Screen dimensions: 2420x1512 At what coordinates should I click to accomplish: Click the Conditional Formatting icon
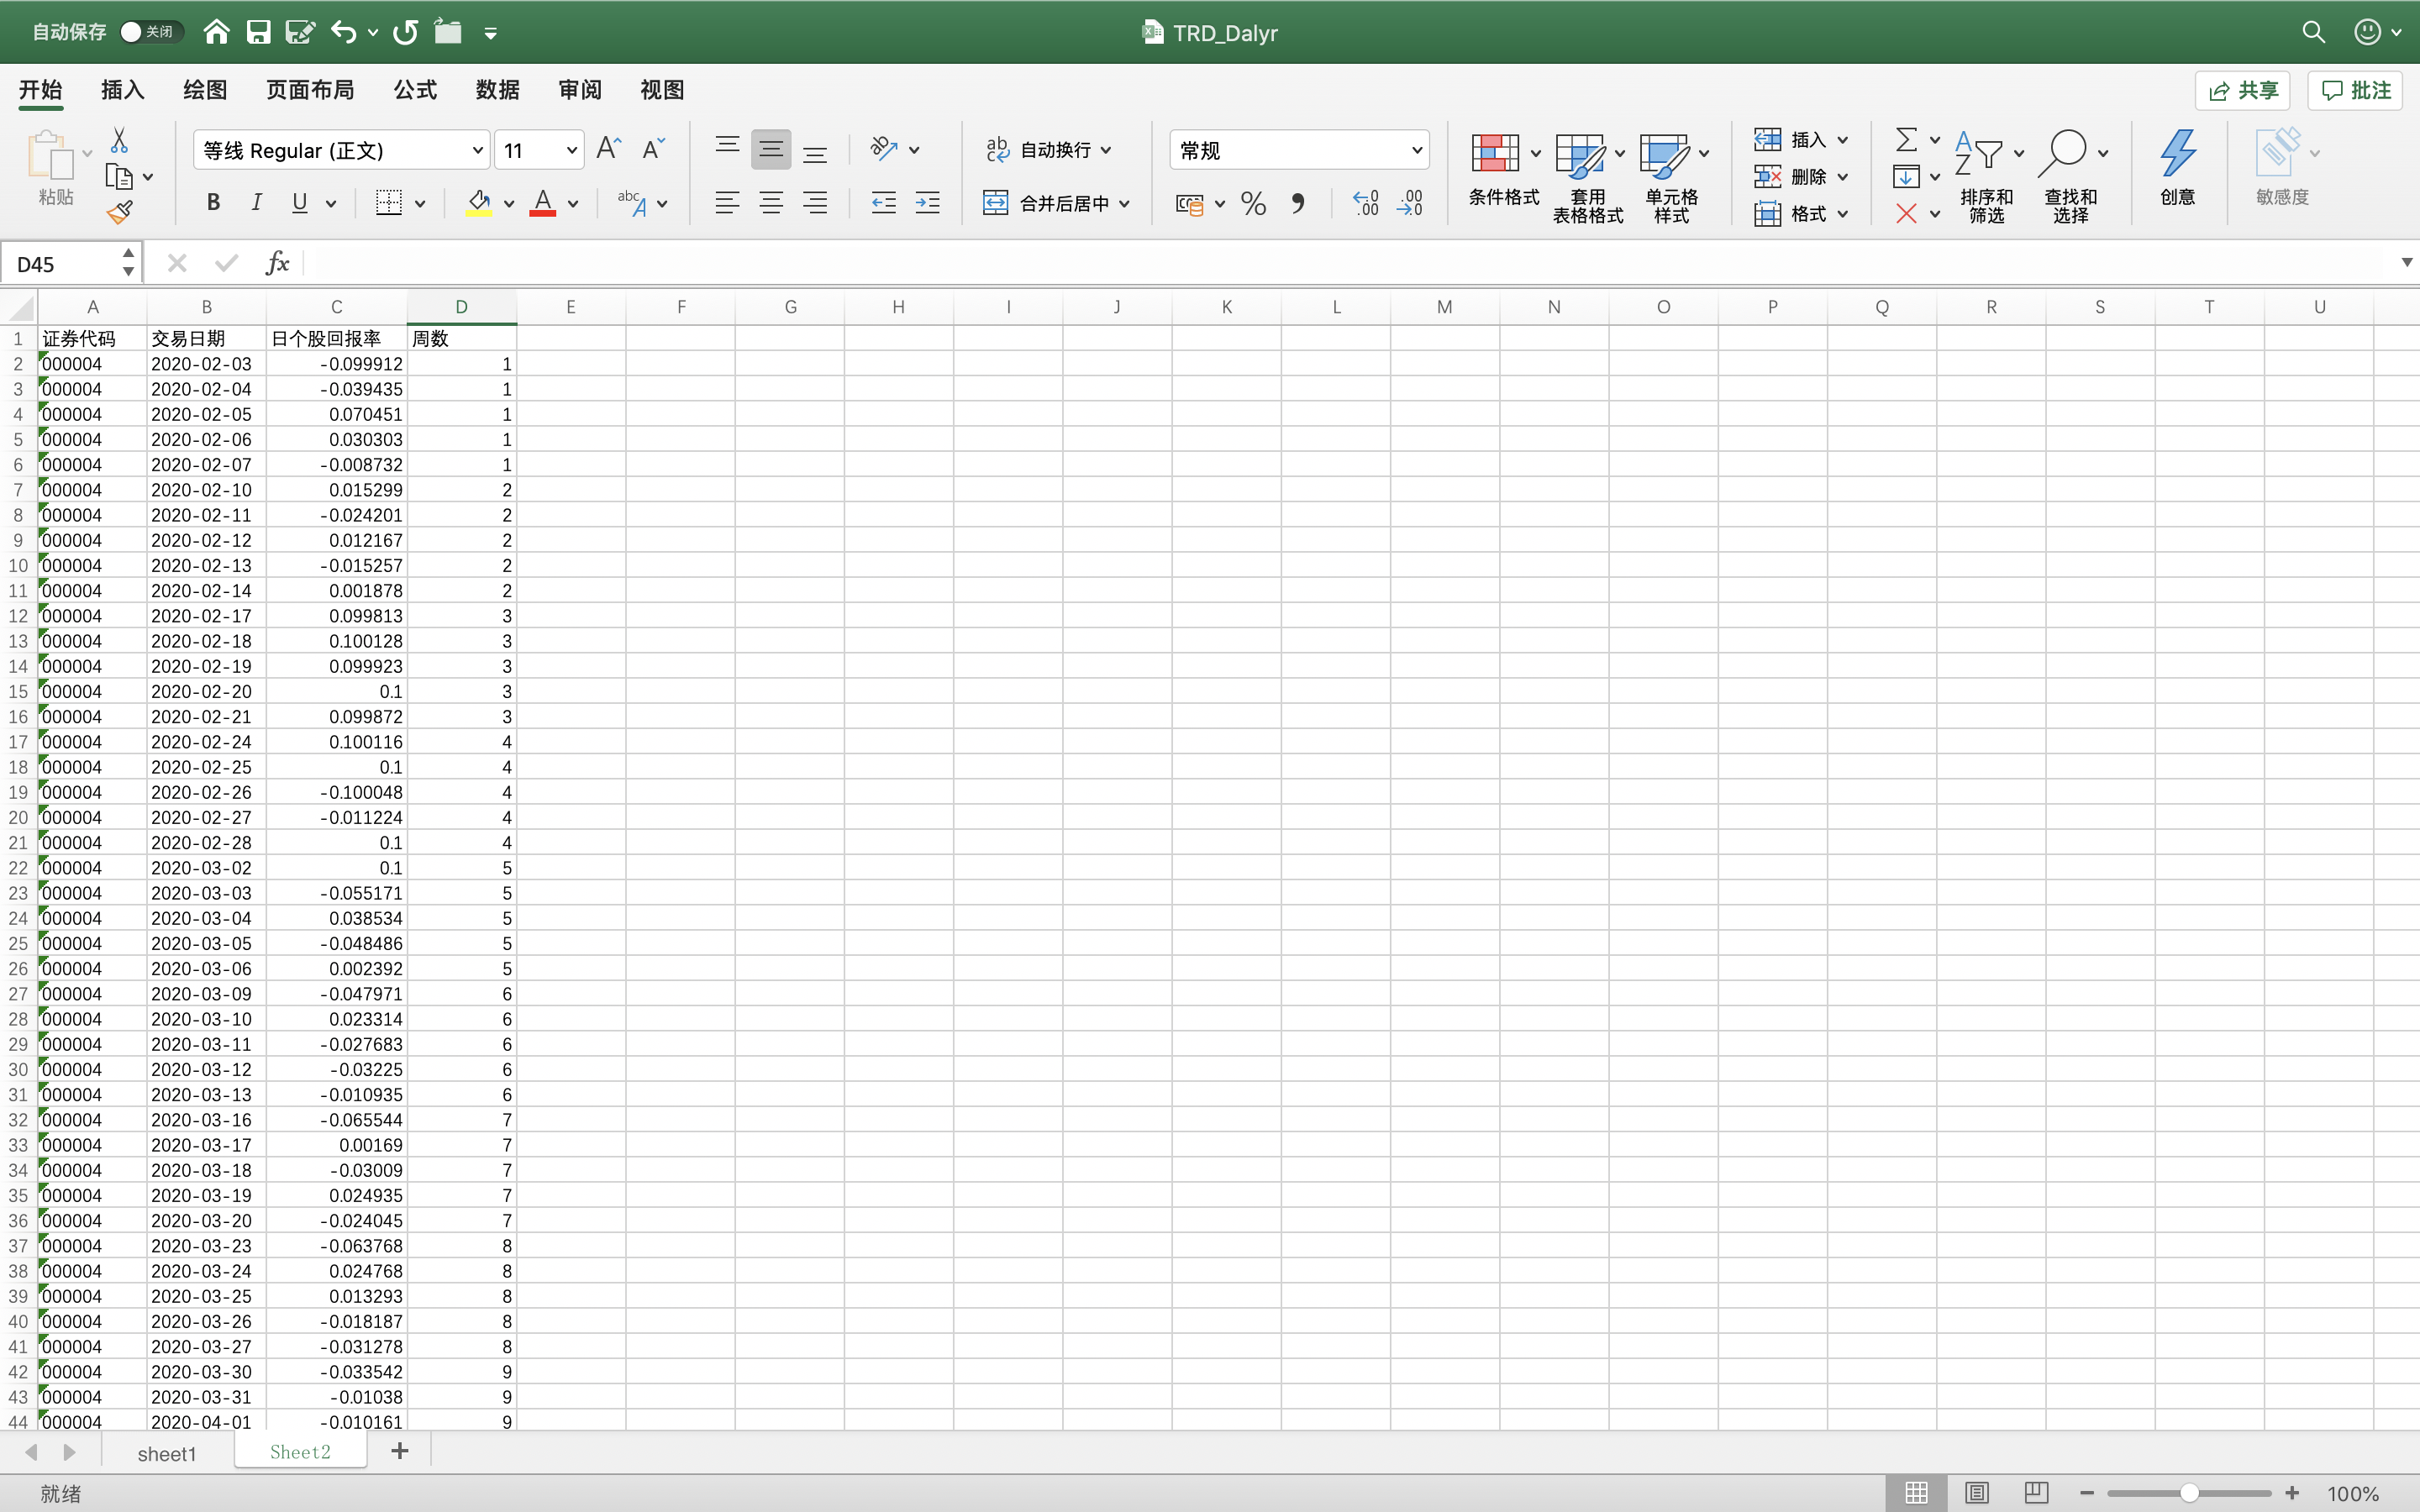[x=1496, y=155]
